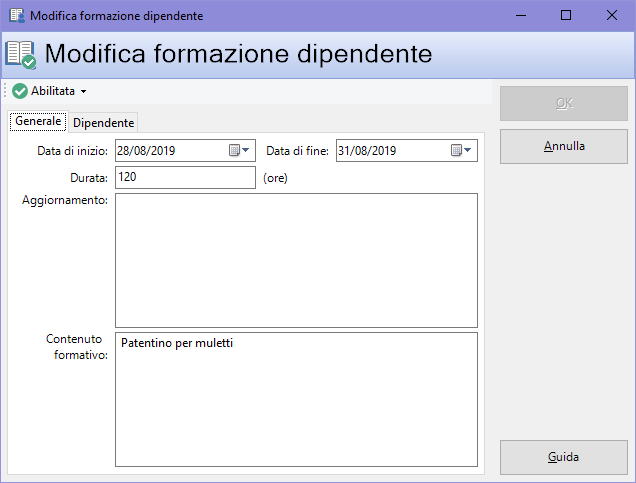The width and height of the screenshot is (636, 483).
Task: Click the "Durata:" label
Action: 89,178
